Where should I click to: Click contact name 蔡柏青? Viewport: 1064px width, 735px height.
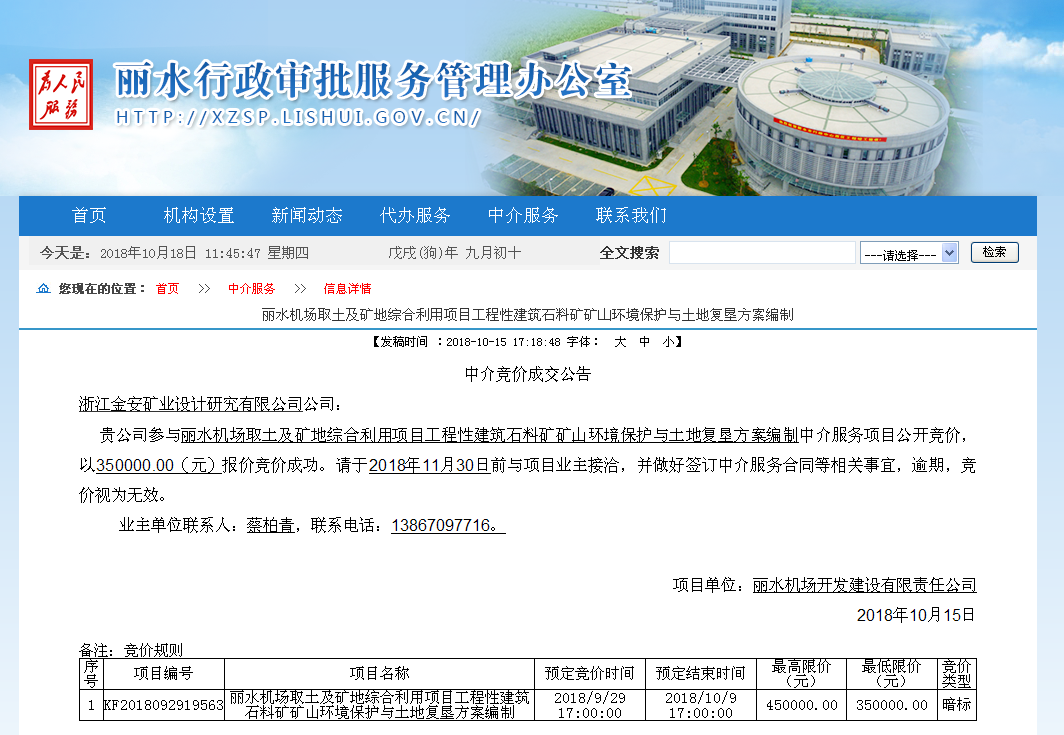[270, 525]
